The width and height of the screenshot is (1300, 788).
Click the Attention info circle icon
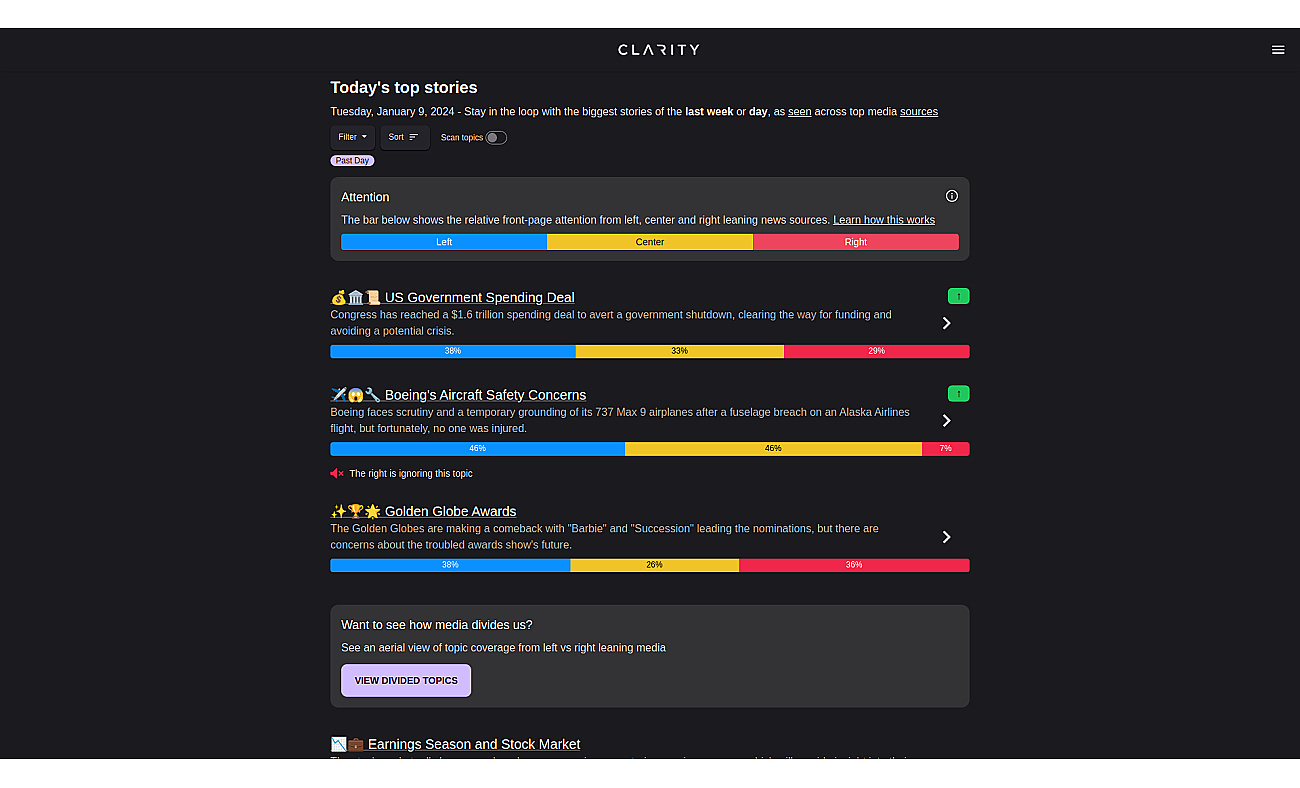click(x=952, y=196)
